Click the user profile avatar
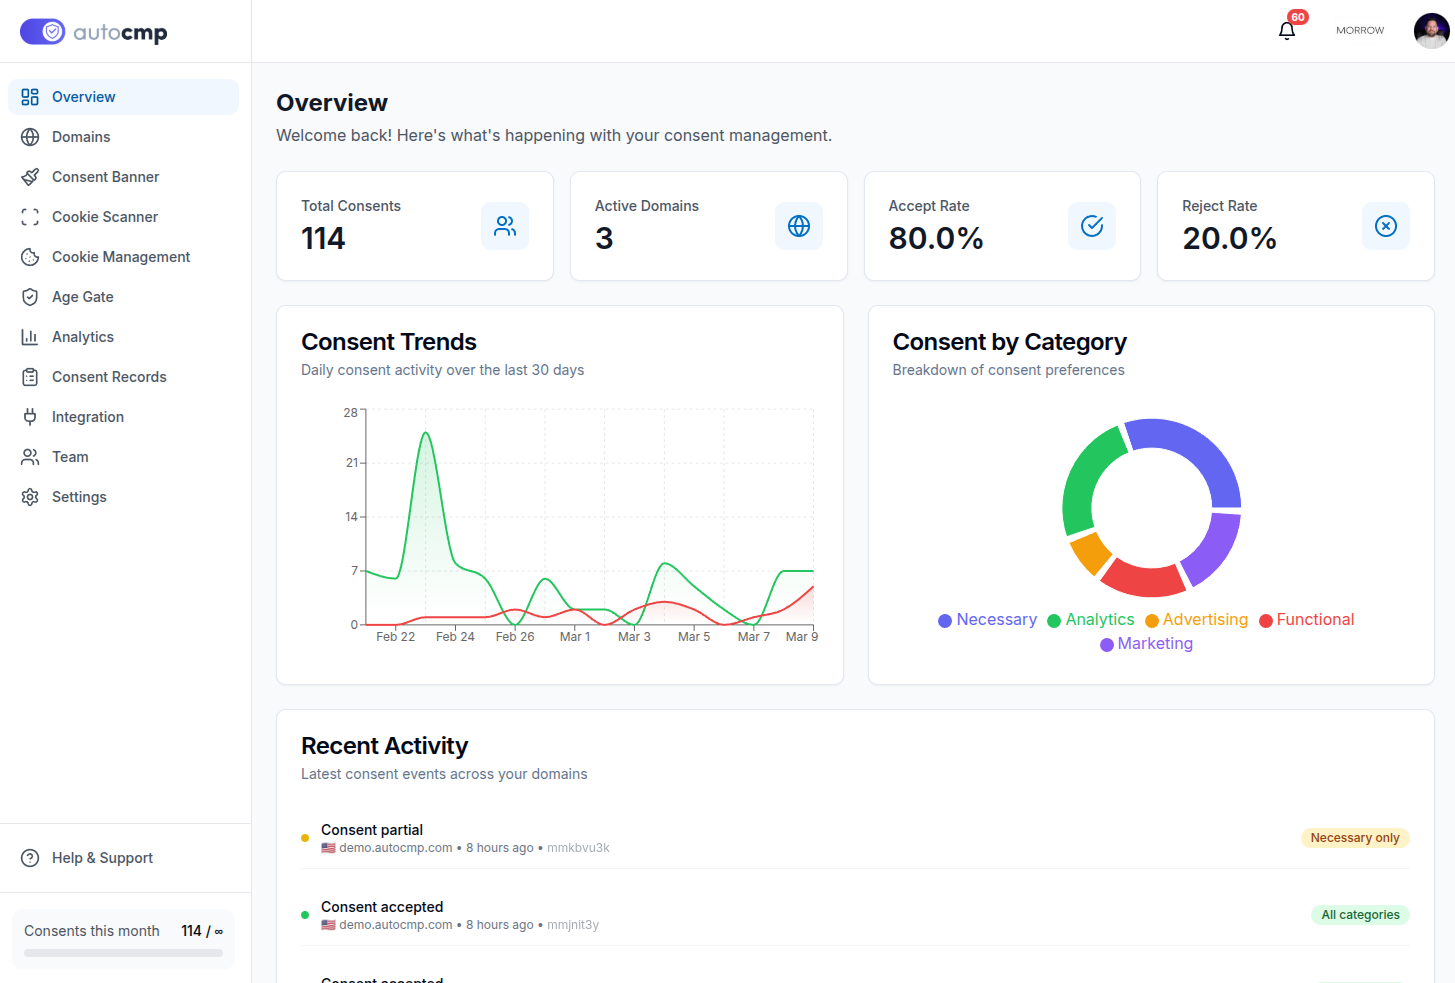This screenshot has width=1455, height=983. point(1431,30)
